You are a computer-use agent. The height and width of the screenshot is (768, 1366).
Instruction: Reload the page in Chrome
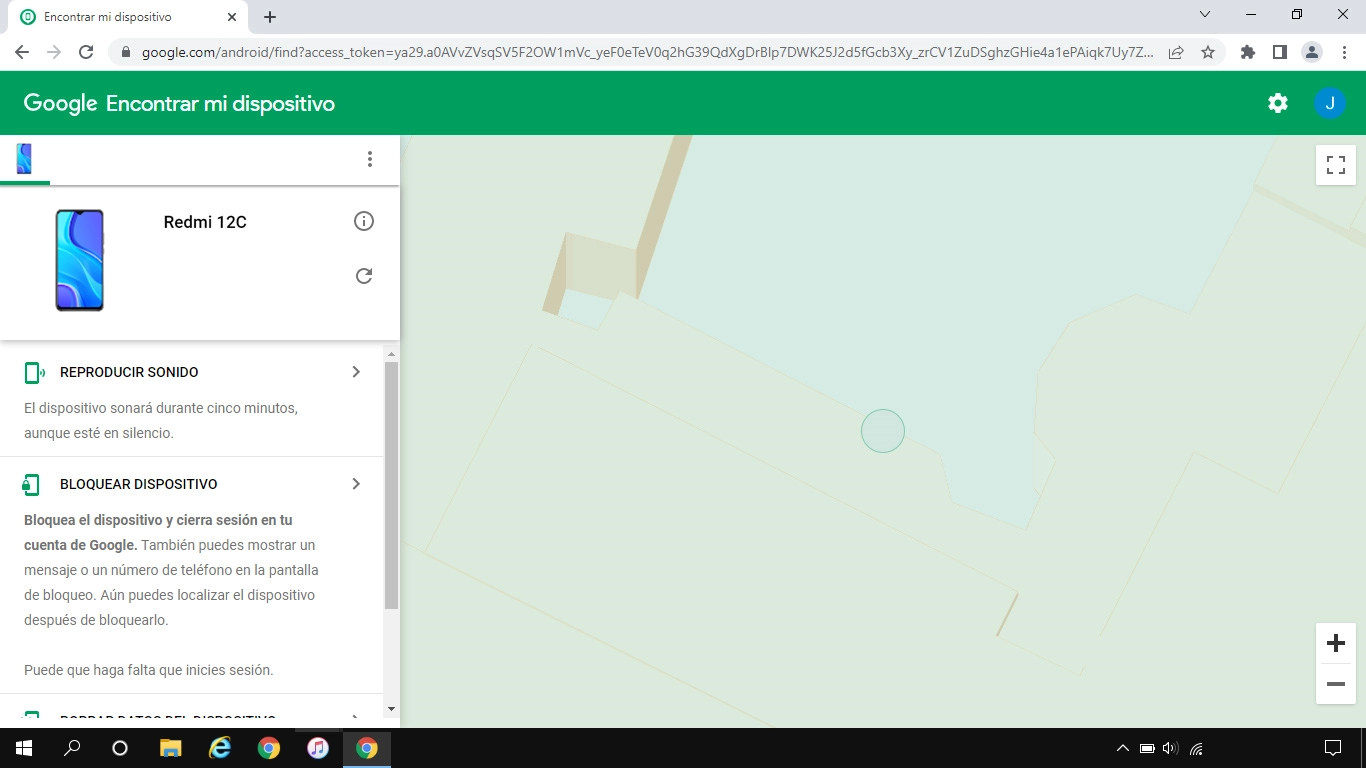(x=86, y=52)
